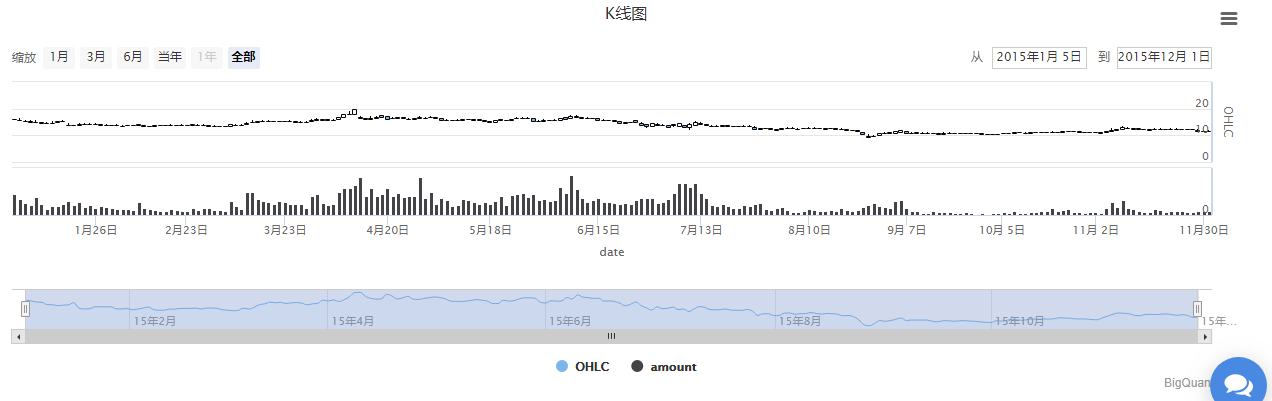Viewport: 1272px width, 401px height.
Task: Click the start date field 2015年1月5日
Action: point(1039,57)
